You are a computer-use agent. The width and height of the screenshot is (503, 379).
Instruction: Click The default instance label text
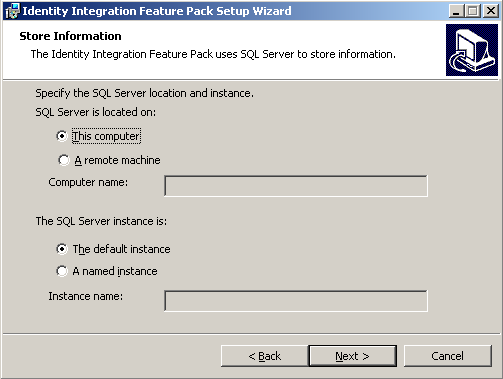click(122, 249)
